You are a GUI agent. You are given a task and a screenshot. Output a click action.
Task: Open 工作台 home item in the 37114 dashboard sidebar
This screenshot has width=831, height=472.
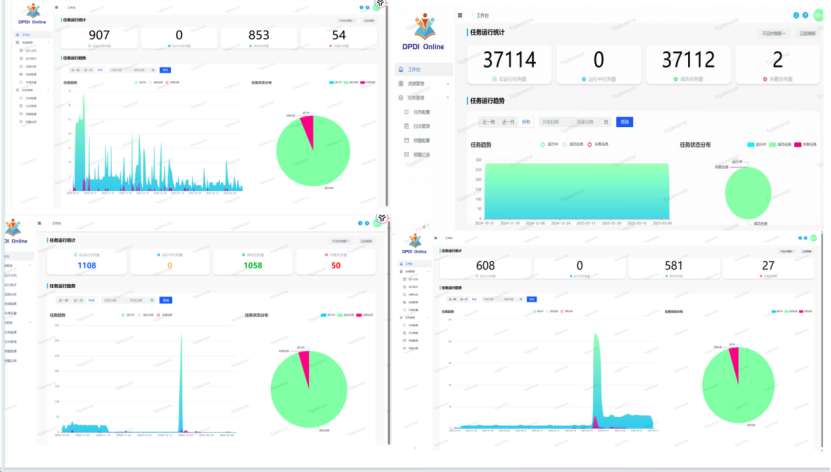(x=424, y=69)
